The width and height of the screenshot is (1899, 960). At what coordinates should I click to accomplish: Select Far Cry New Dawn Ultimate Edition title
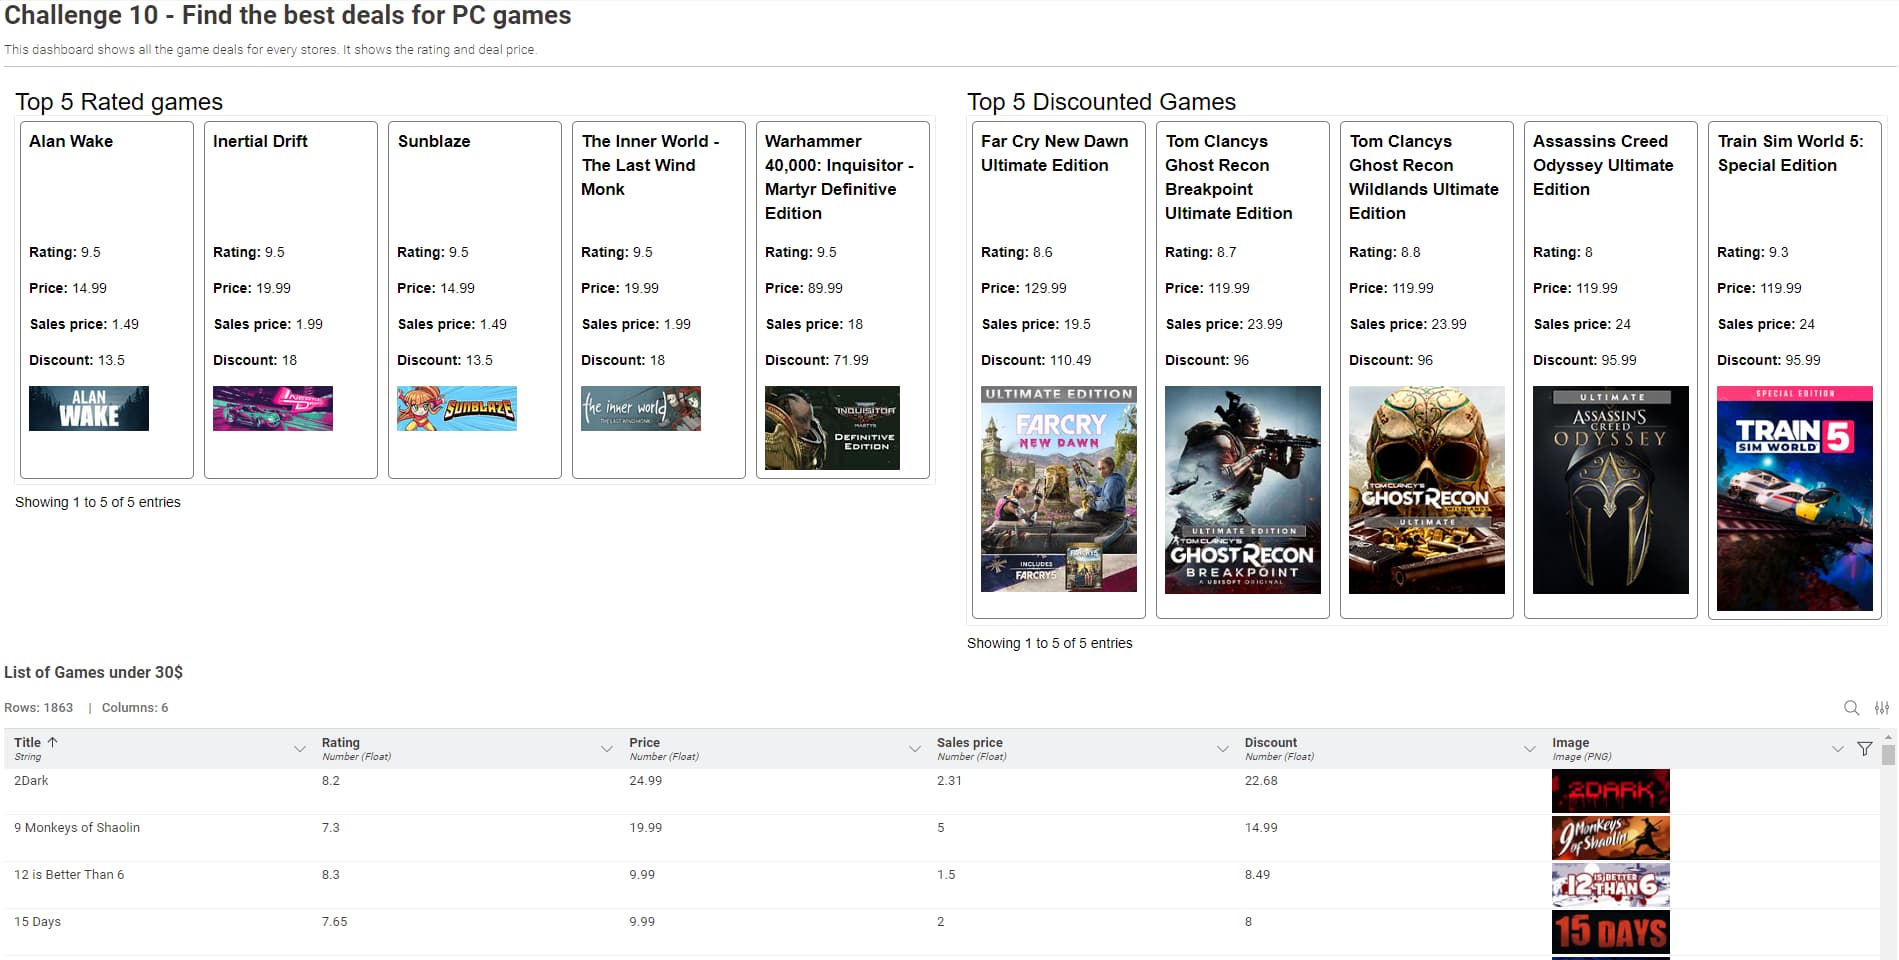pos(1054,153)
